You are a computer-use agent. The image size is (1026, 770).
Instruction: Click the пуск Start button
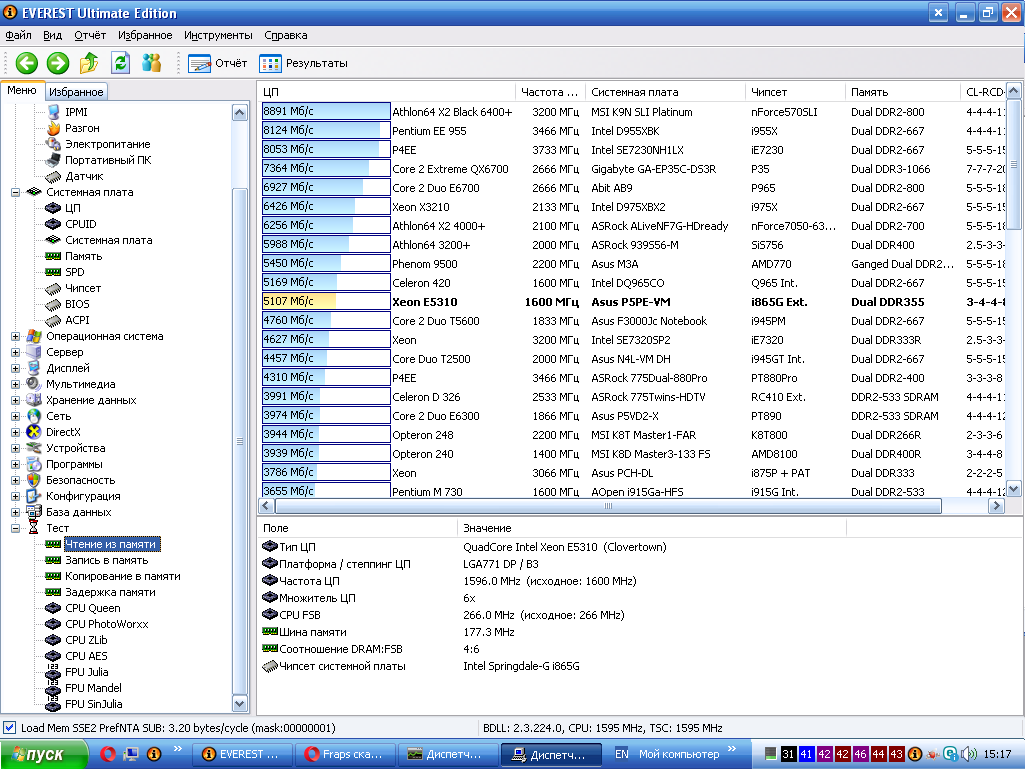pos(44,754)
